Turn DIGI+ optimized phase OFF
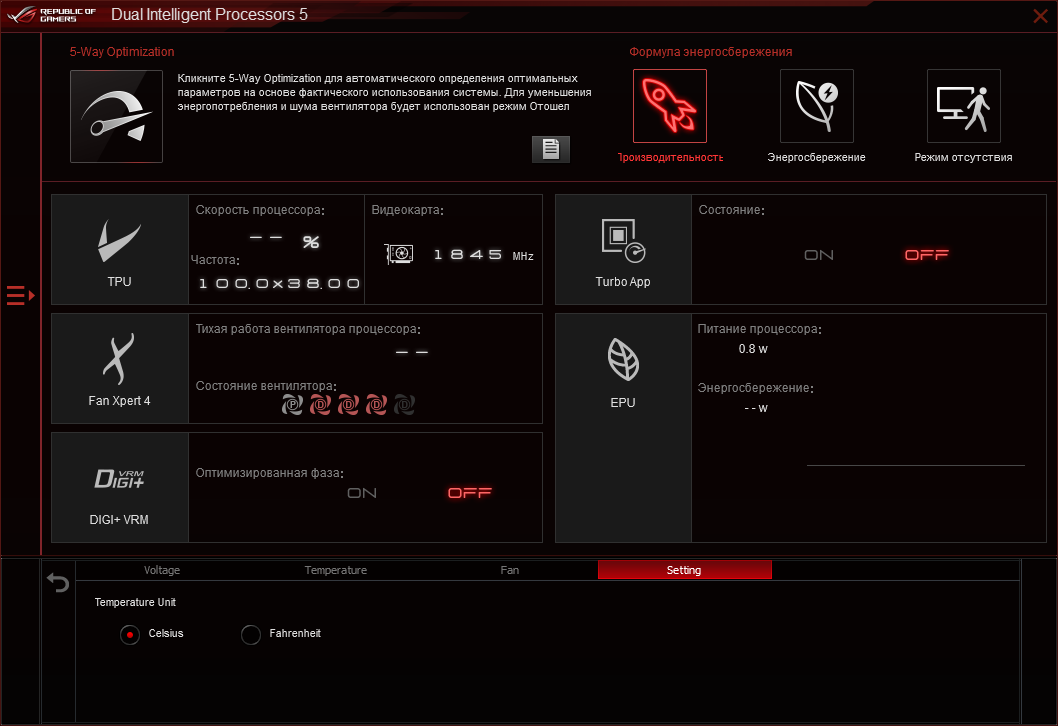This screenshot has height=726, width=1058. click(x=470, y=493)
